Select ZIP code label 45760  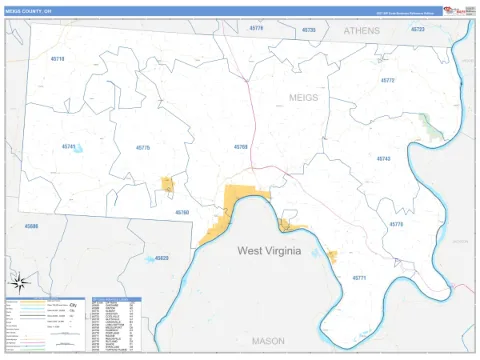(x=182, y=212)
